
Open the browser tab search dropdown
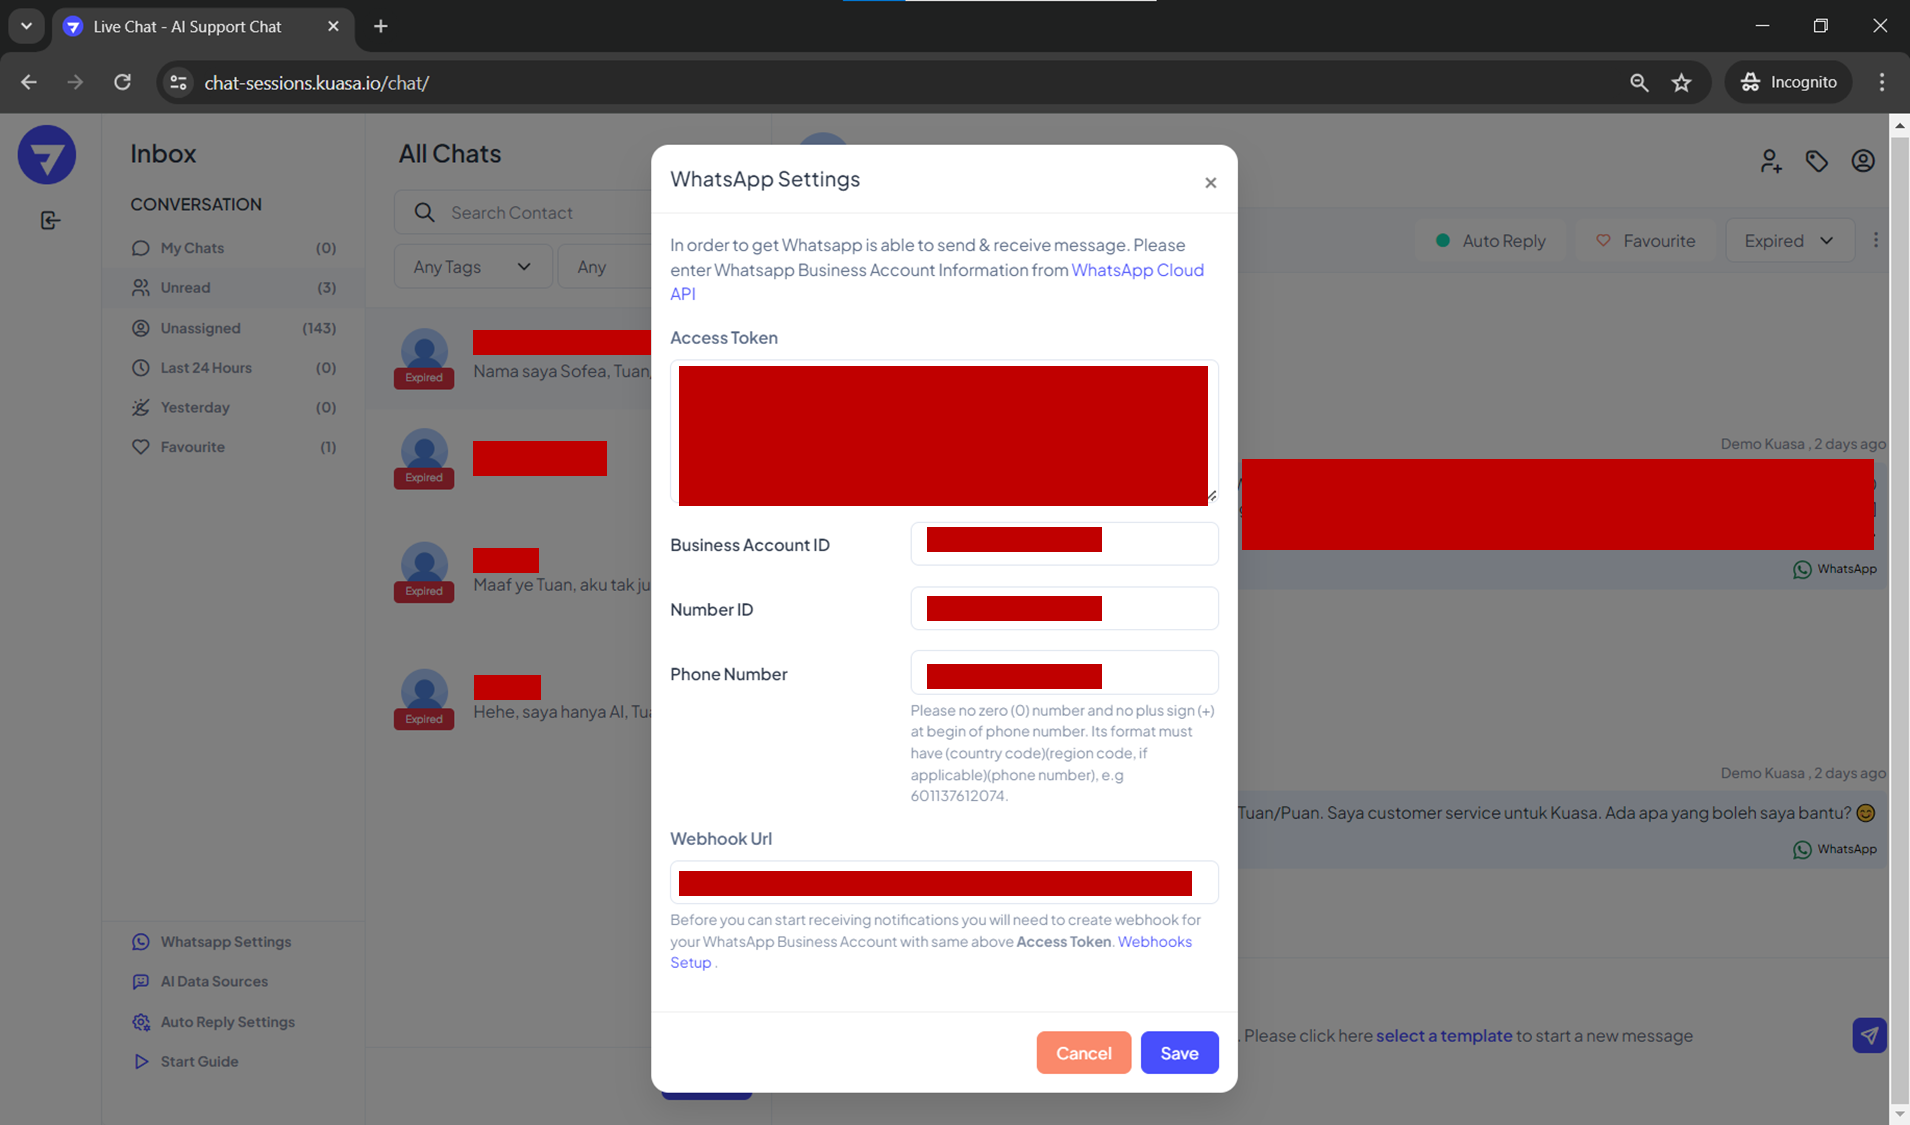click(27, 26)
